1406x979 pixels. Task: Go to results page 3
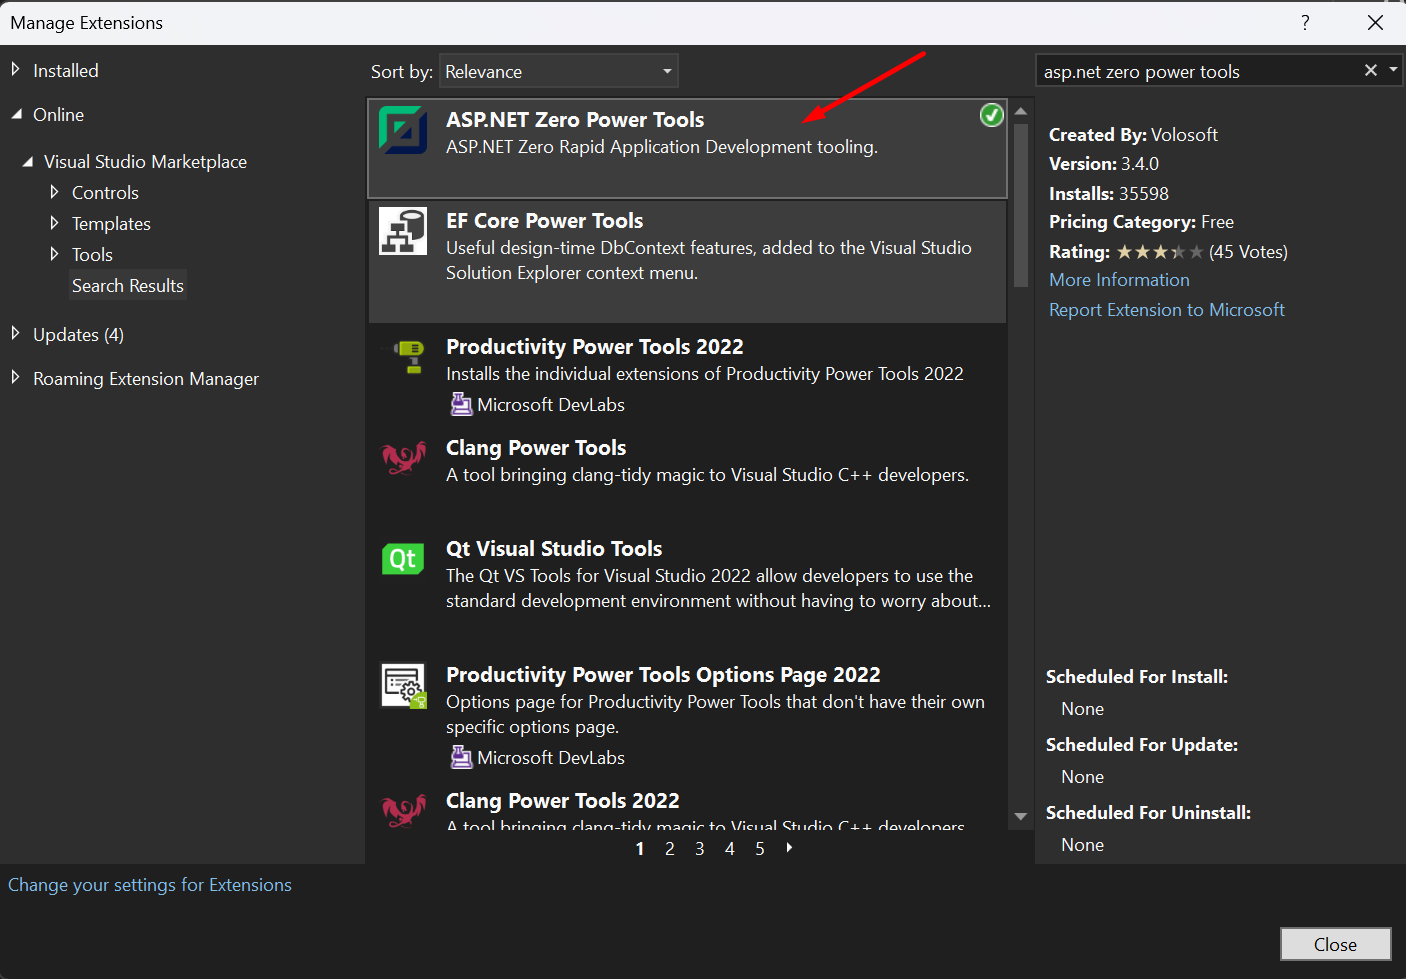click(x=700, y=849)
